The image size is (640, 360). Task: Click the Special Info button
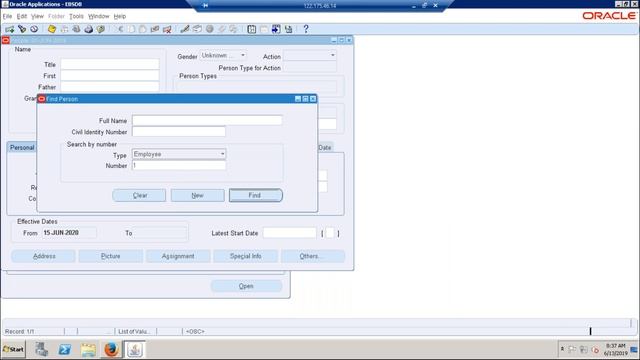(x=245, y=256)
